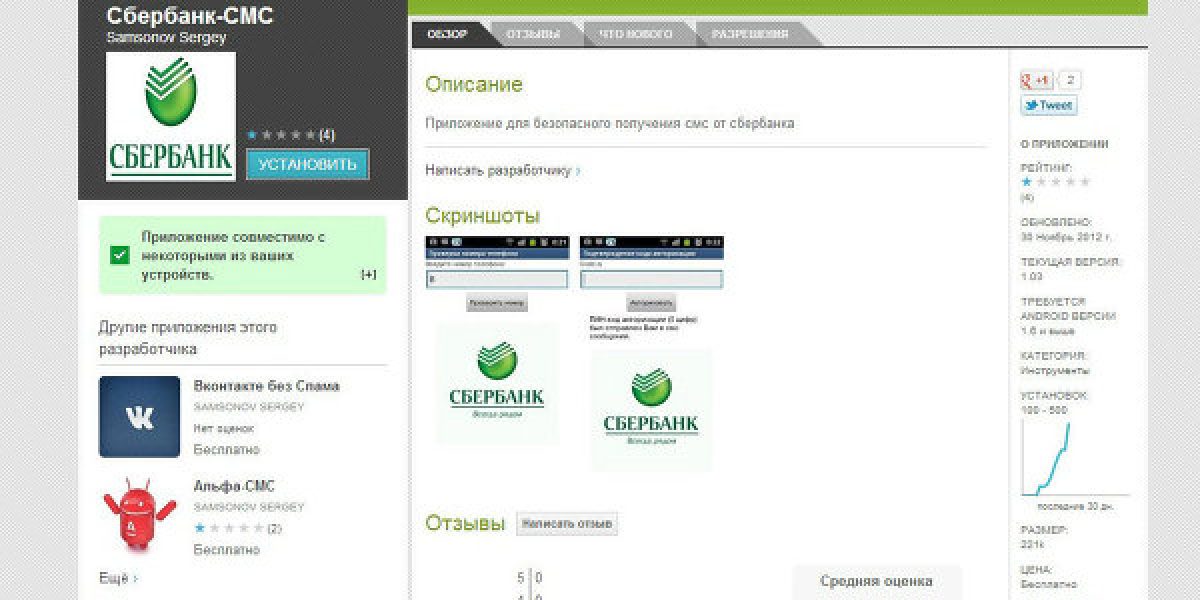The width and height of the screenshot is (1200, 600).
Task: Click the Описание heading
Action: 474,85
